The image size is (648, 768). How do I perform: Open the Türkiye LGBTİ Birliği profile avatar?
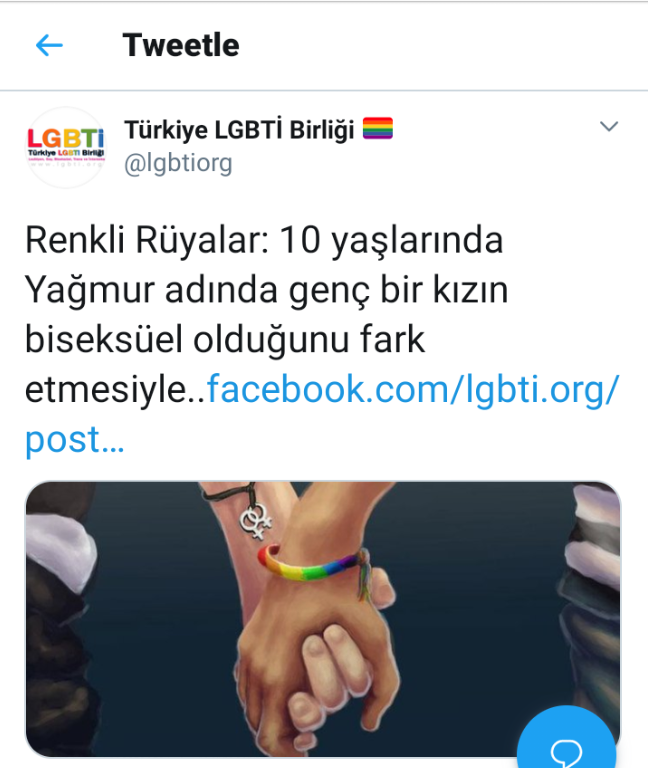[66, 147]
